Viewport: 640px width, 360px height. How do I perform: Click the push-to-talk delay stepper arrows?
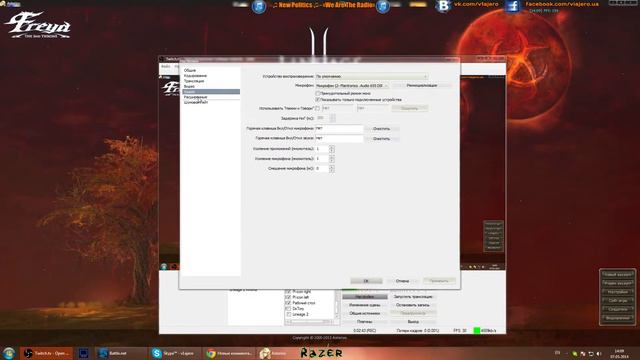tap(333, 118)
